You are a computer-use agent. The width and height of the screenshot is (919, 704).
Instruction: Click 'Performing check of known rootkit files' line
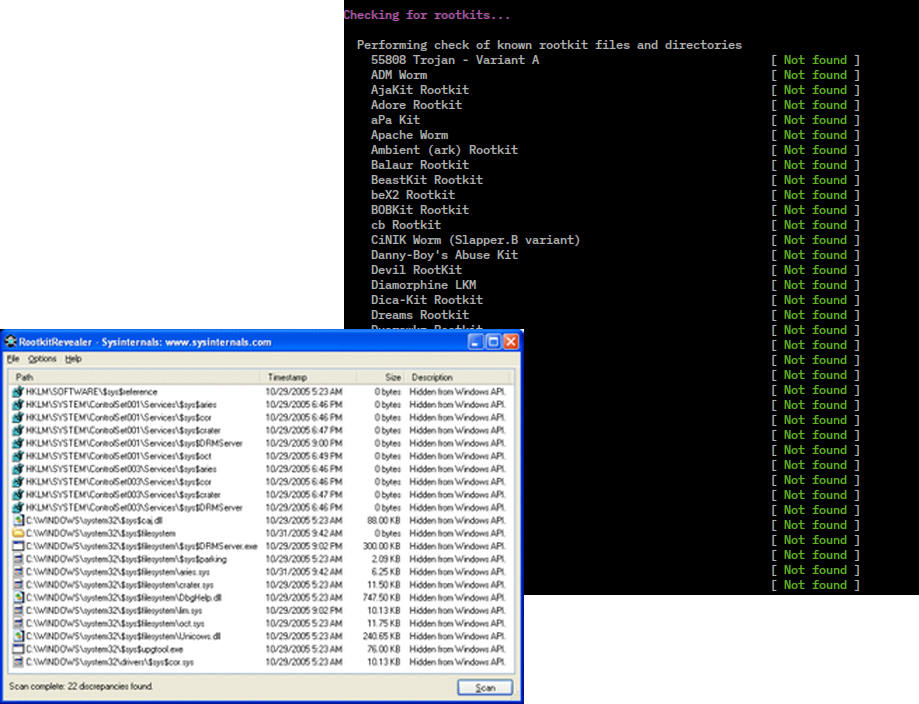click(x=549, y=45)
